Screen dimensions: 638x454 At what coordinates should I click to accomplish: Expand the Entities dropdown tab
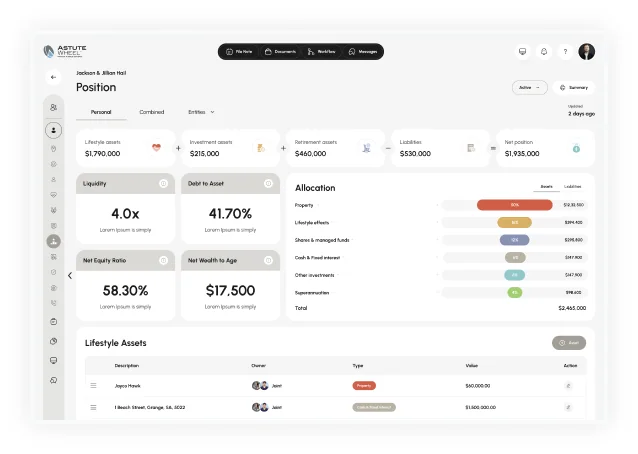201,112
